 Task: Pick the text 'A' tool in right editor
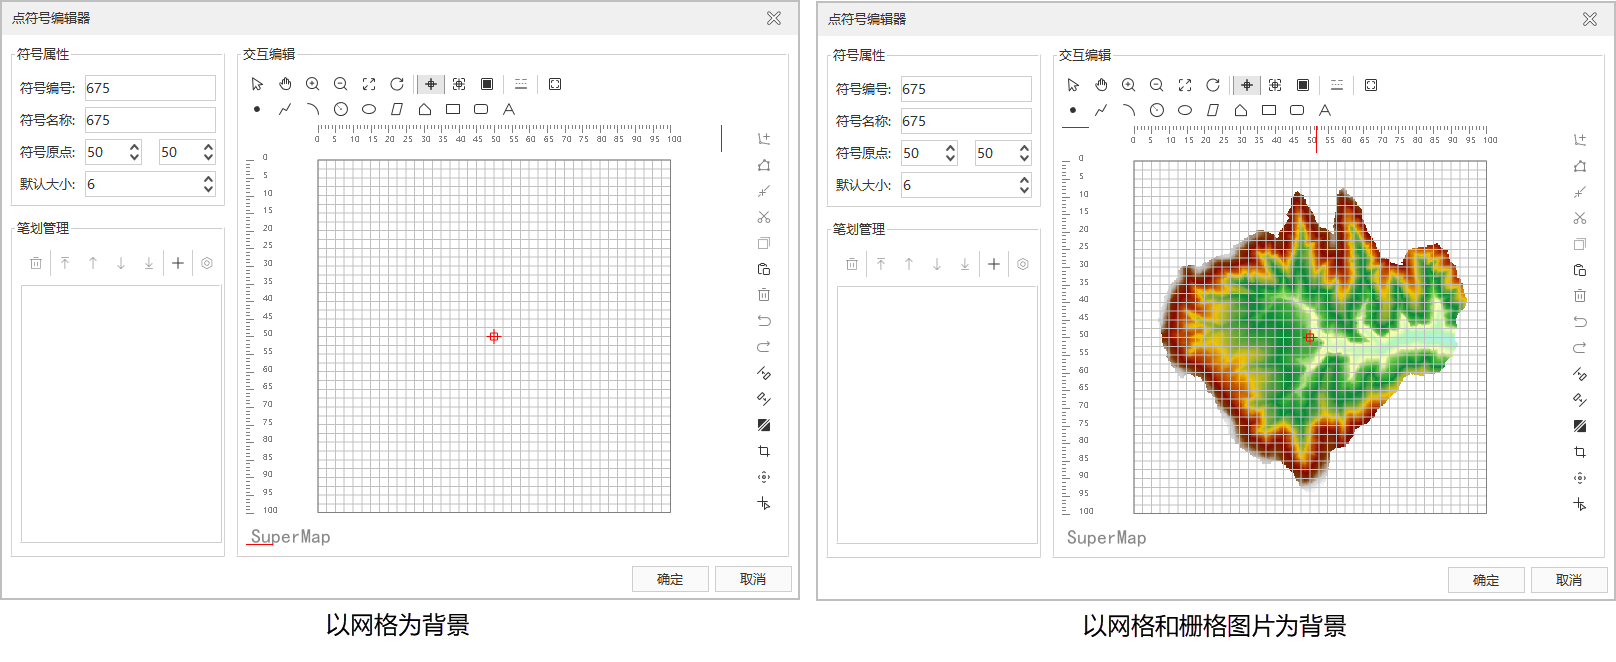pos(1325,110)
